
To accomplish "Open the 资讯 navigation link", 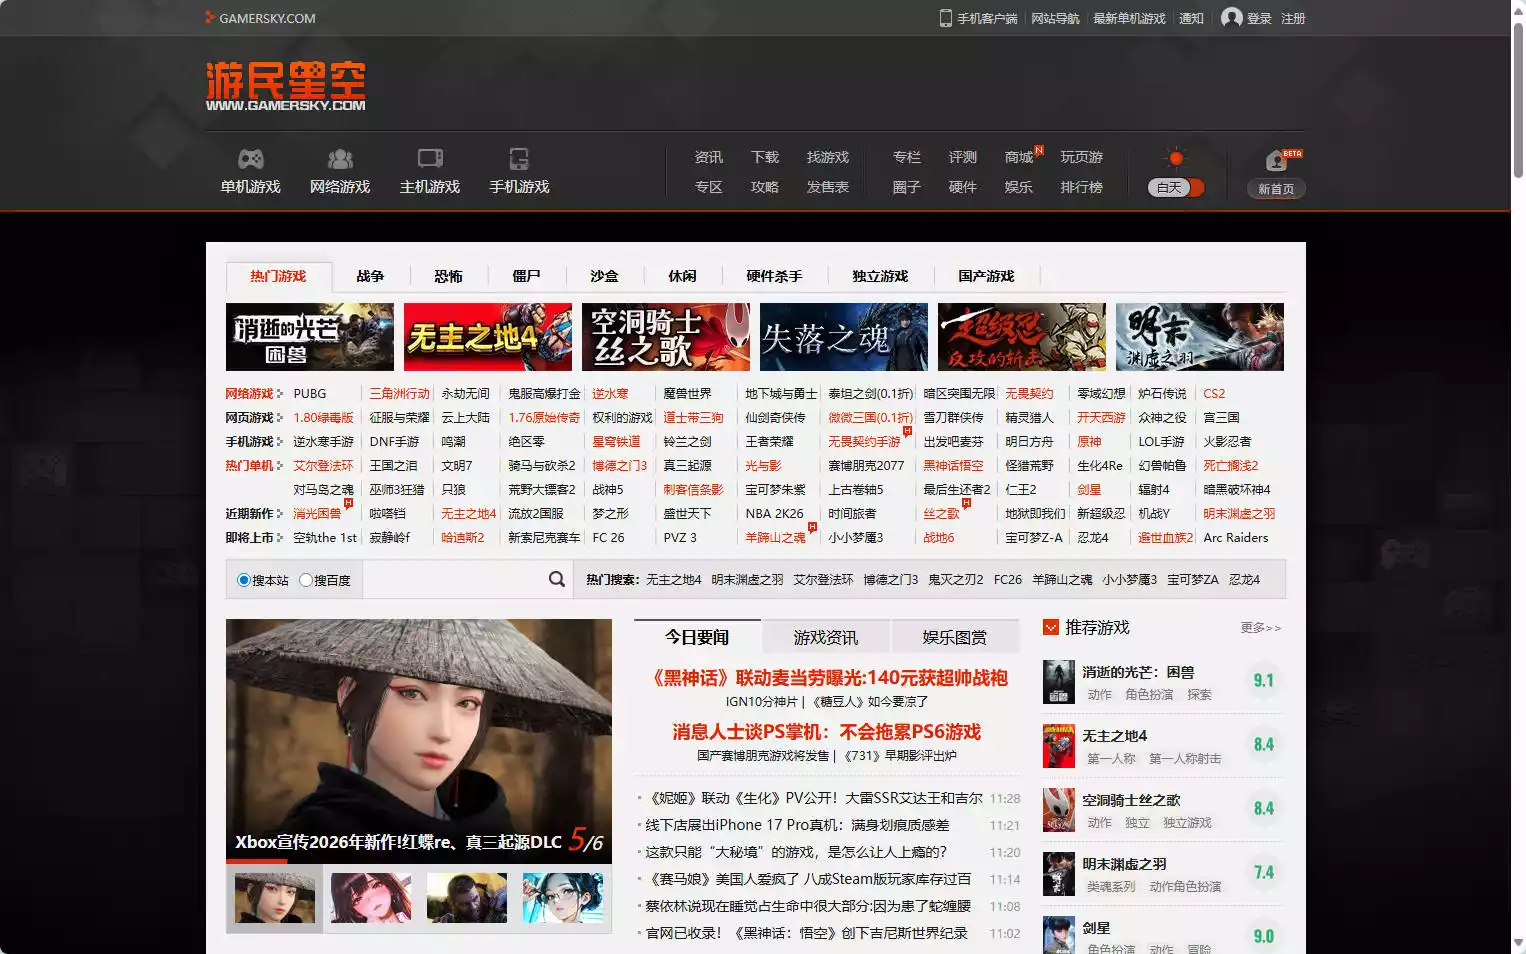I will click(x=709, y=158).
